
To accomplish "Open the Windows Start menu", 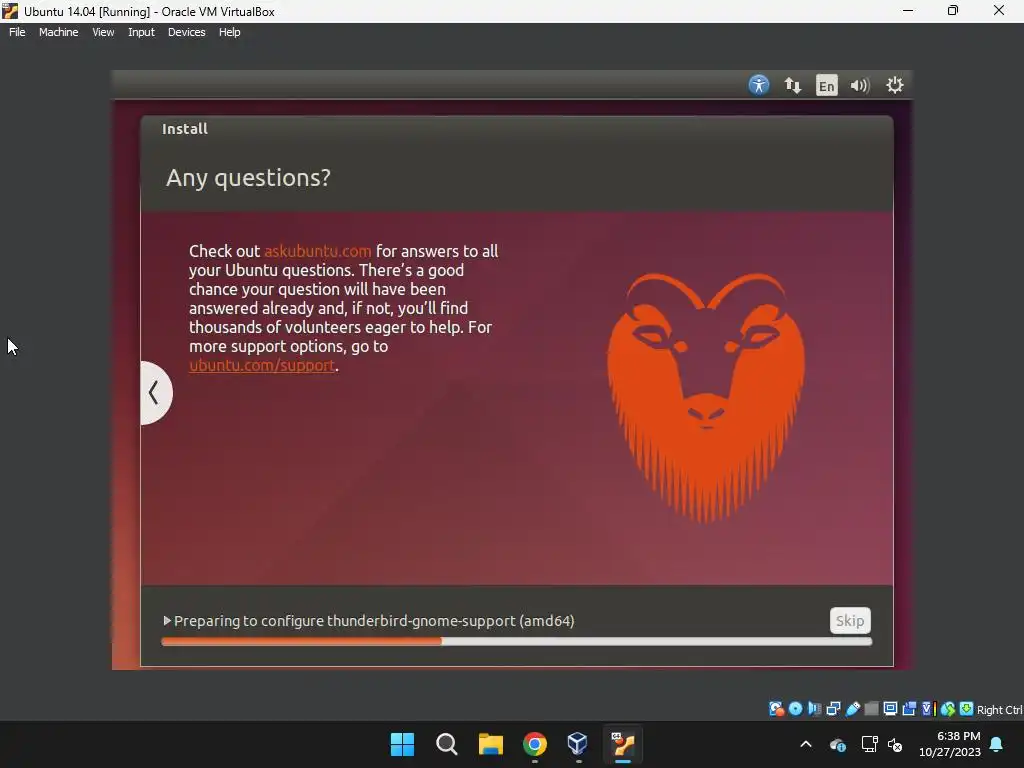I will point(402,744).
